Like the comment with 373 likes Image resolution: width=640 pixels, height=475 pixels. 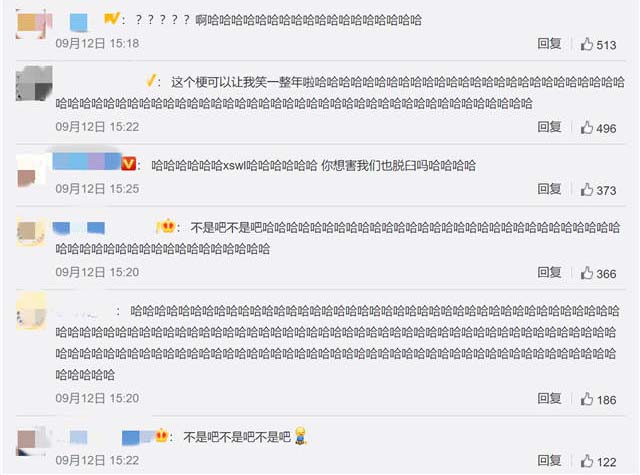[587, 189]
